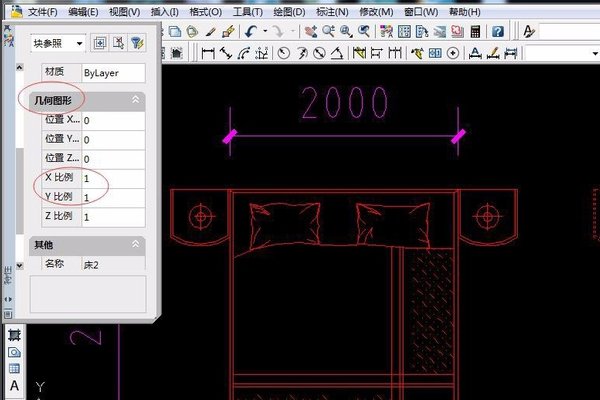Click the Zoom Previous icon

click(364, 31)
